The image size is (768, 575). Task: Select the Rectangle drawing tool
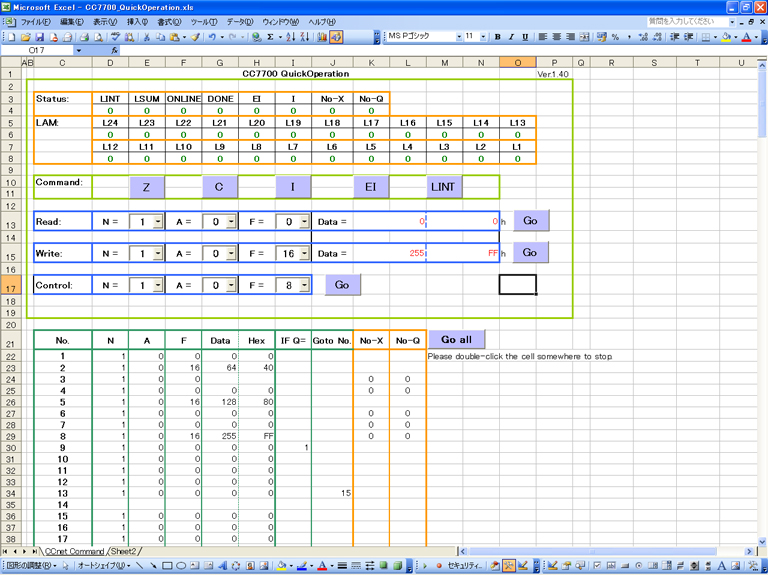pos(167,566)
